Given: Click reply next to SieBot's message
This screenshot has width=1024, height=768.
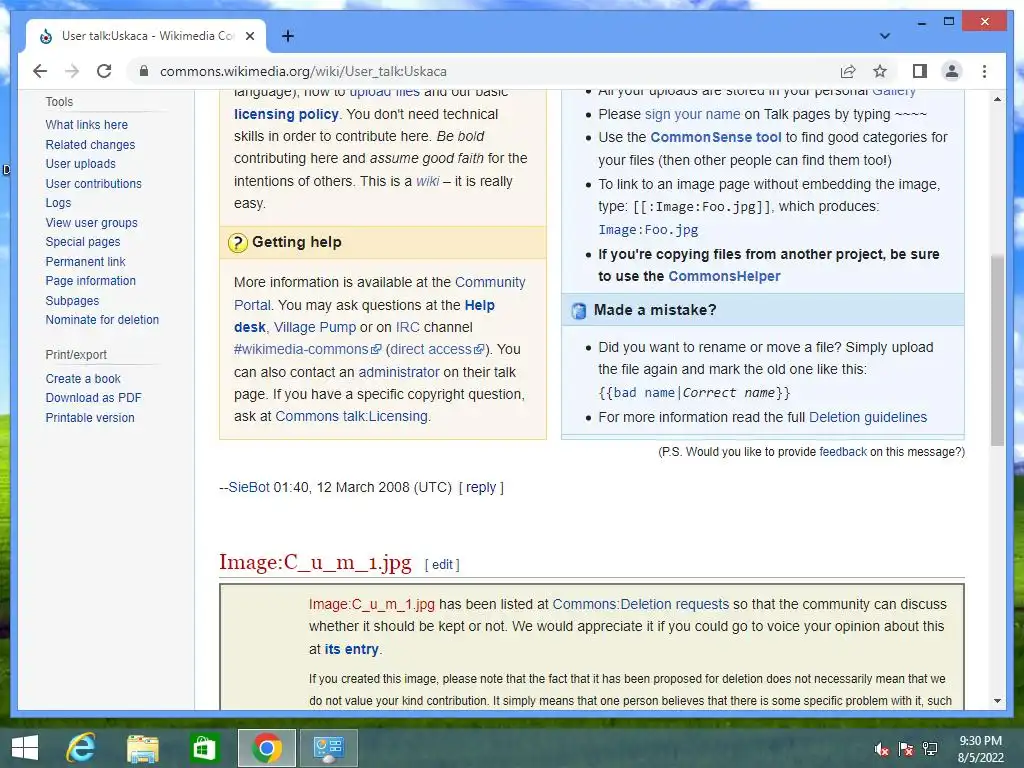Looking at the screenshot, I should point(481,487).
